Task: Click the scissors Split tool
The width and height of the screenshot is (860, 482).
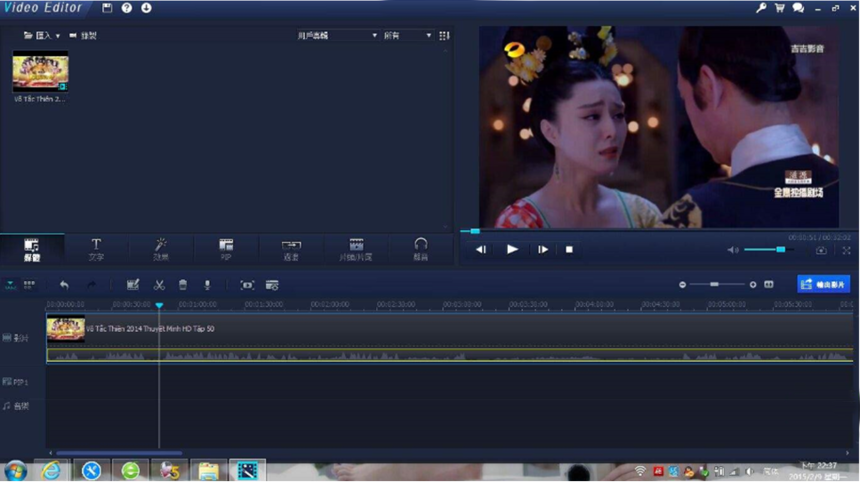Action: pos(159,285)
